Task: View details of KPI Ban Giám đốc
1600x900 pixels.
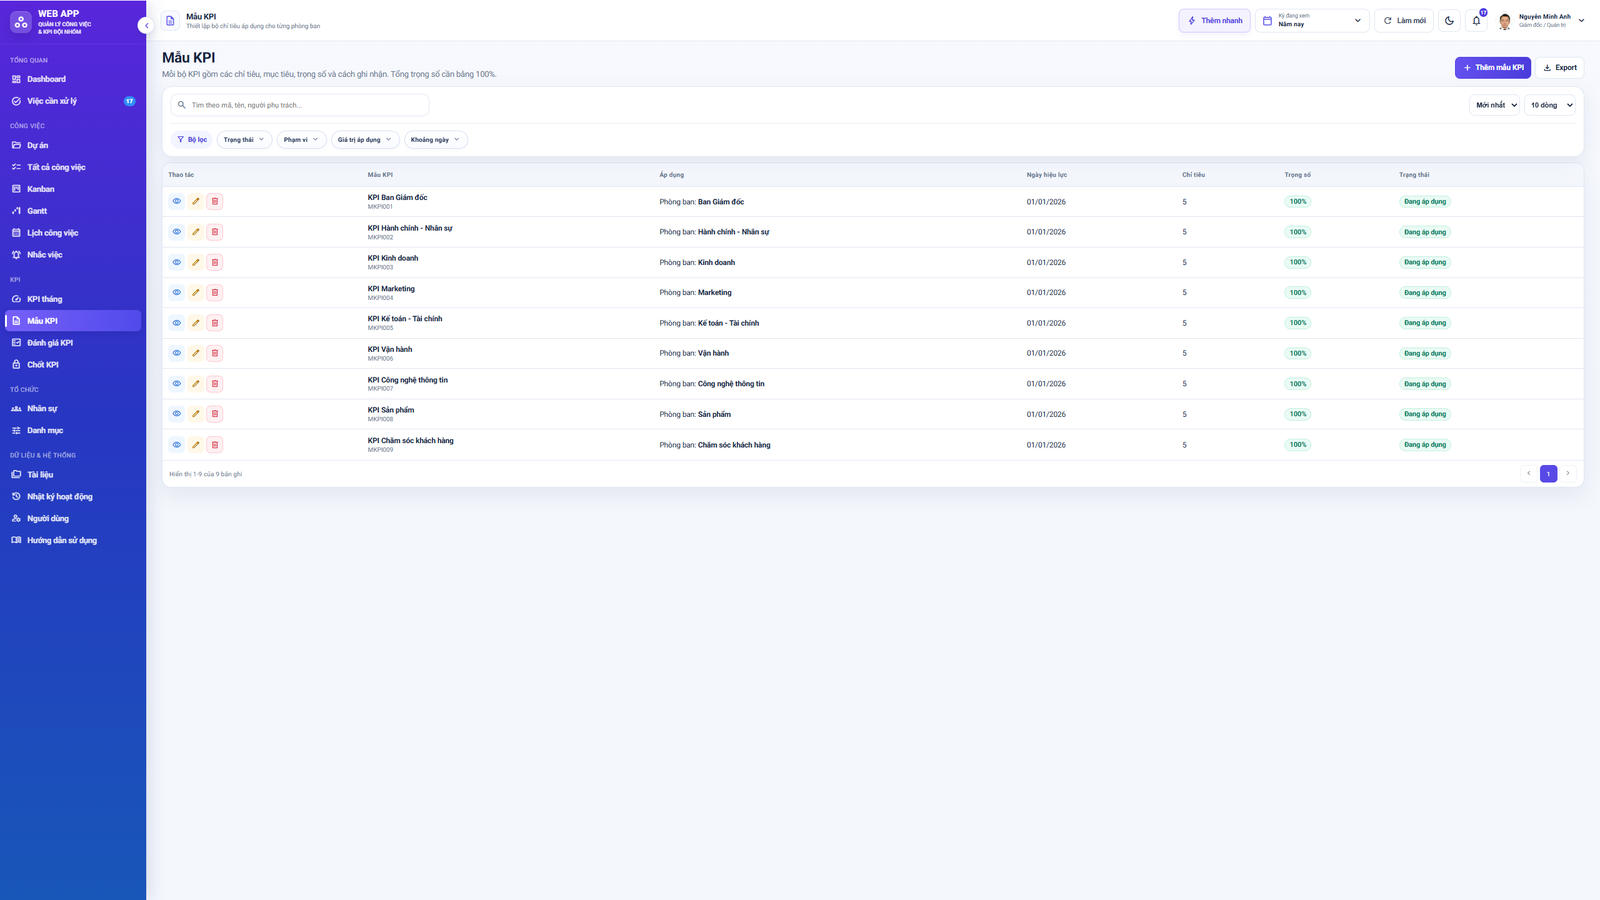Action: click(x=177, y=201)
